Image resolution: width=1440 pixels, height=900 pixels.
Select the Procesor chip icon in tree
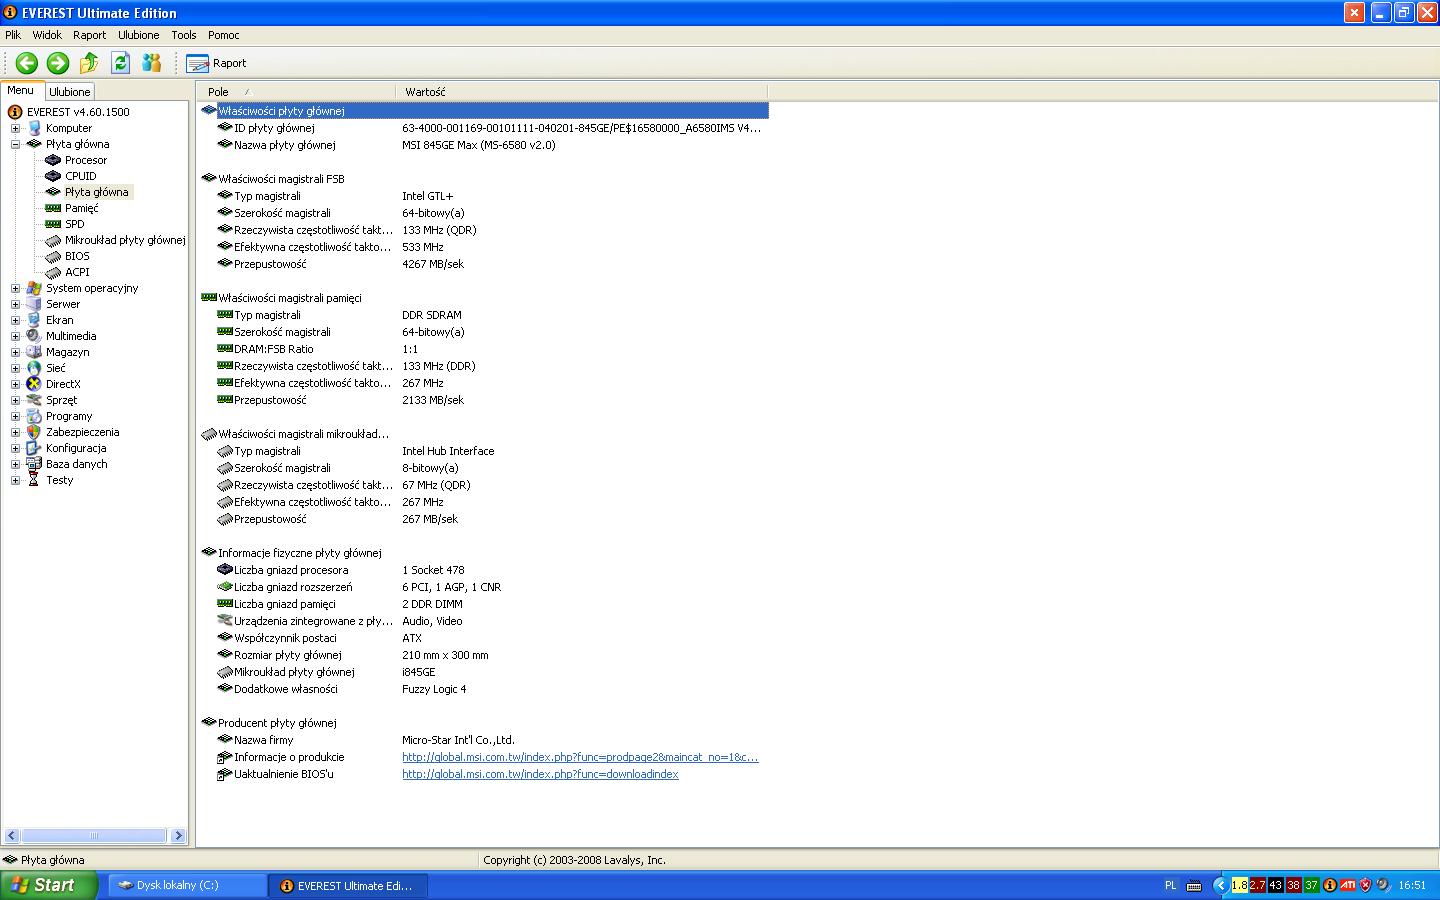click(x=53, y=160)
